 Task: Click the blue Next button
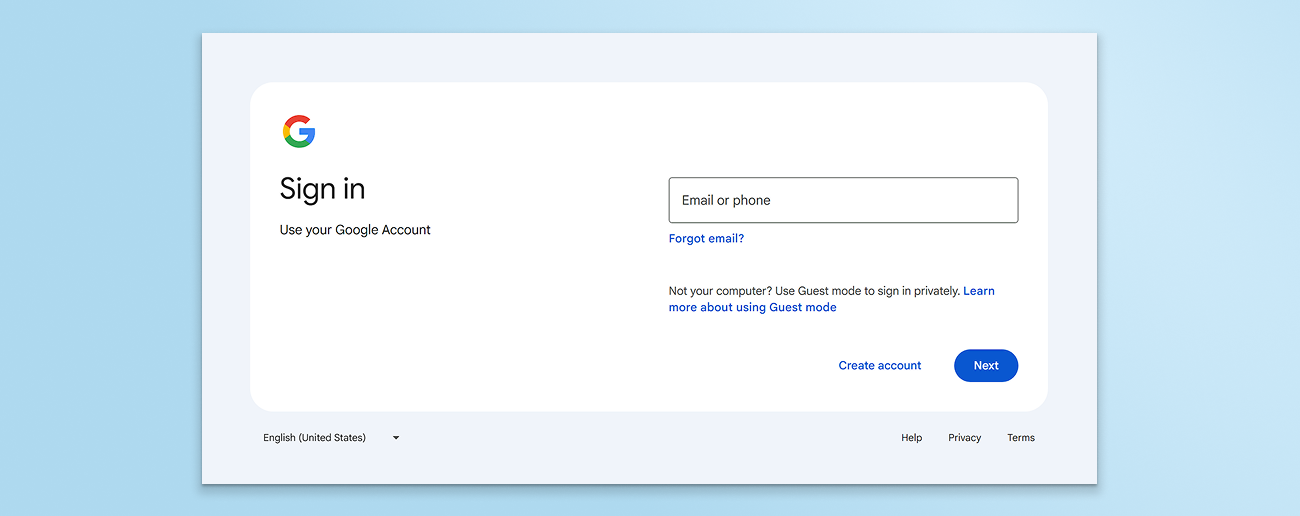tap(986, 365)
